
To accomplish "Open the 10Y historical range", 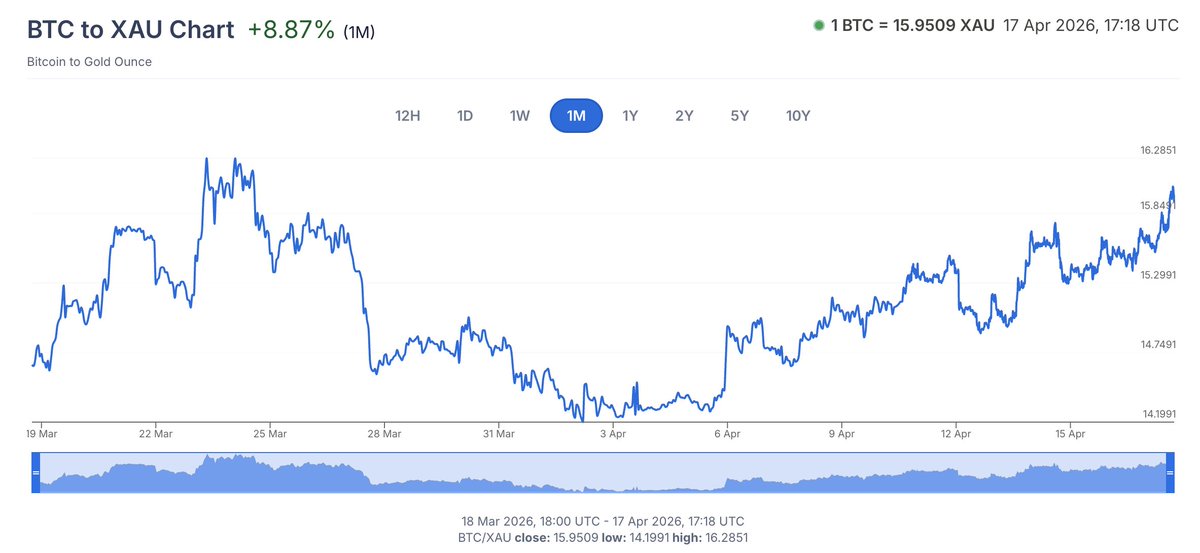I will 798,116.
